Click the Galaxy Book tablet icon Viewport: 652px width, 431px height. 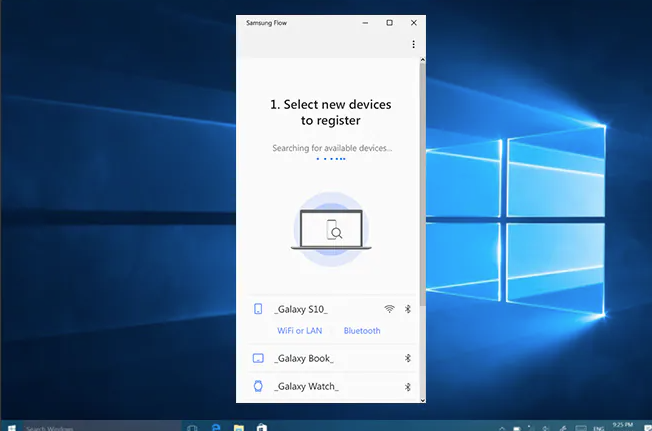click(x=258, y=358)
